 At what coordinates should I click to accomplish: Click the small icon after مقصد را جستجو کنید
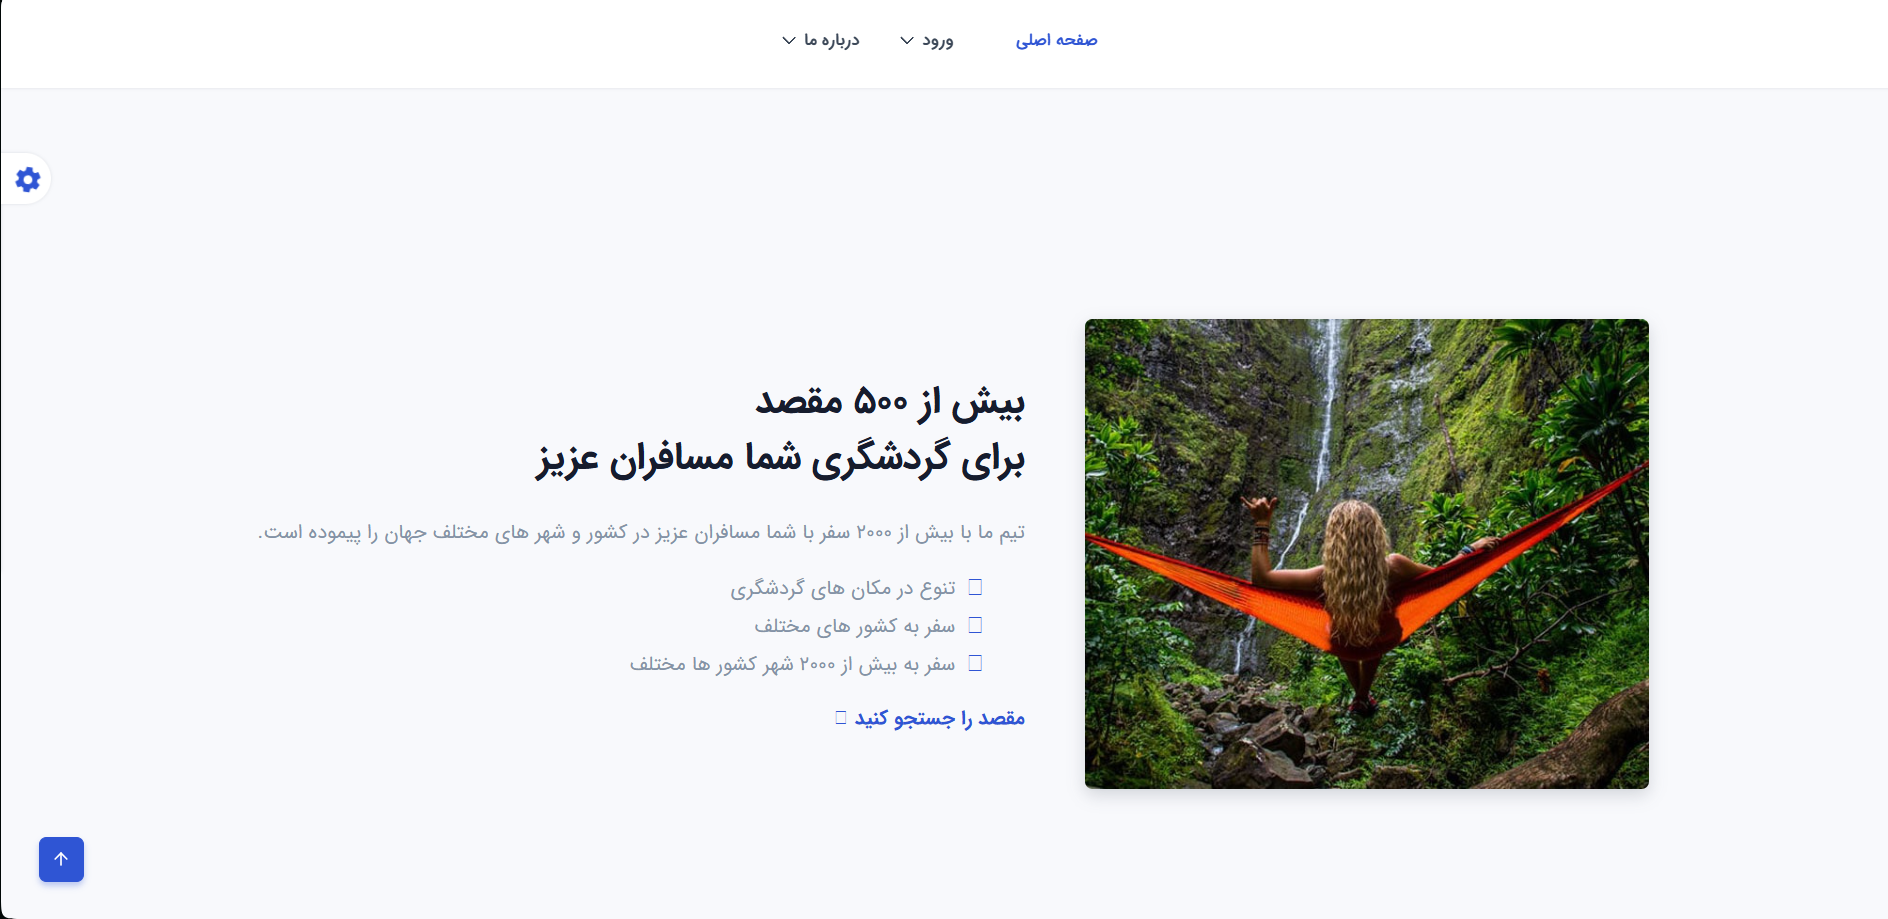click(x=841, y=718)
